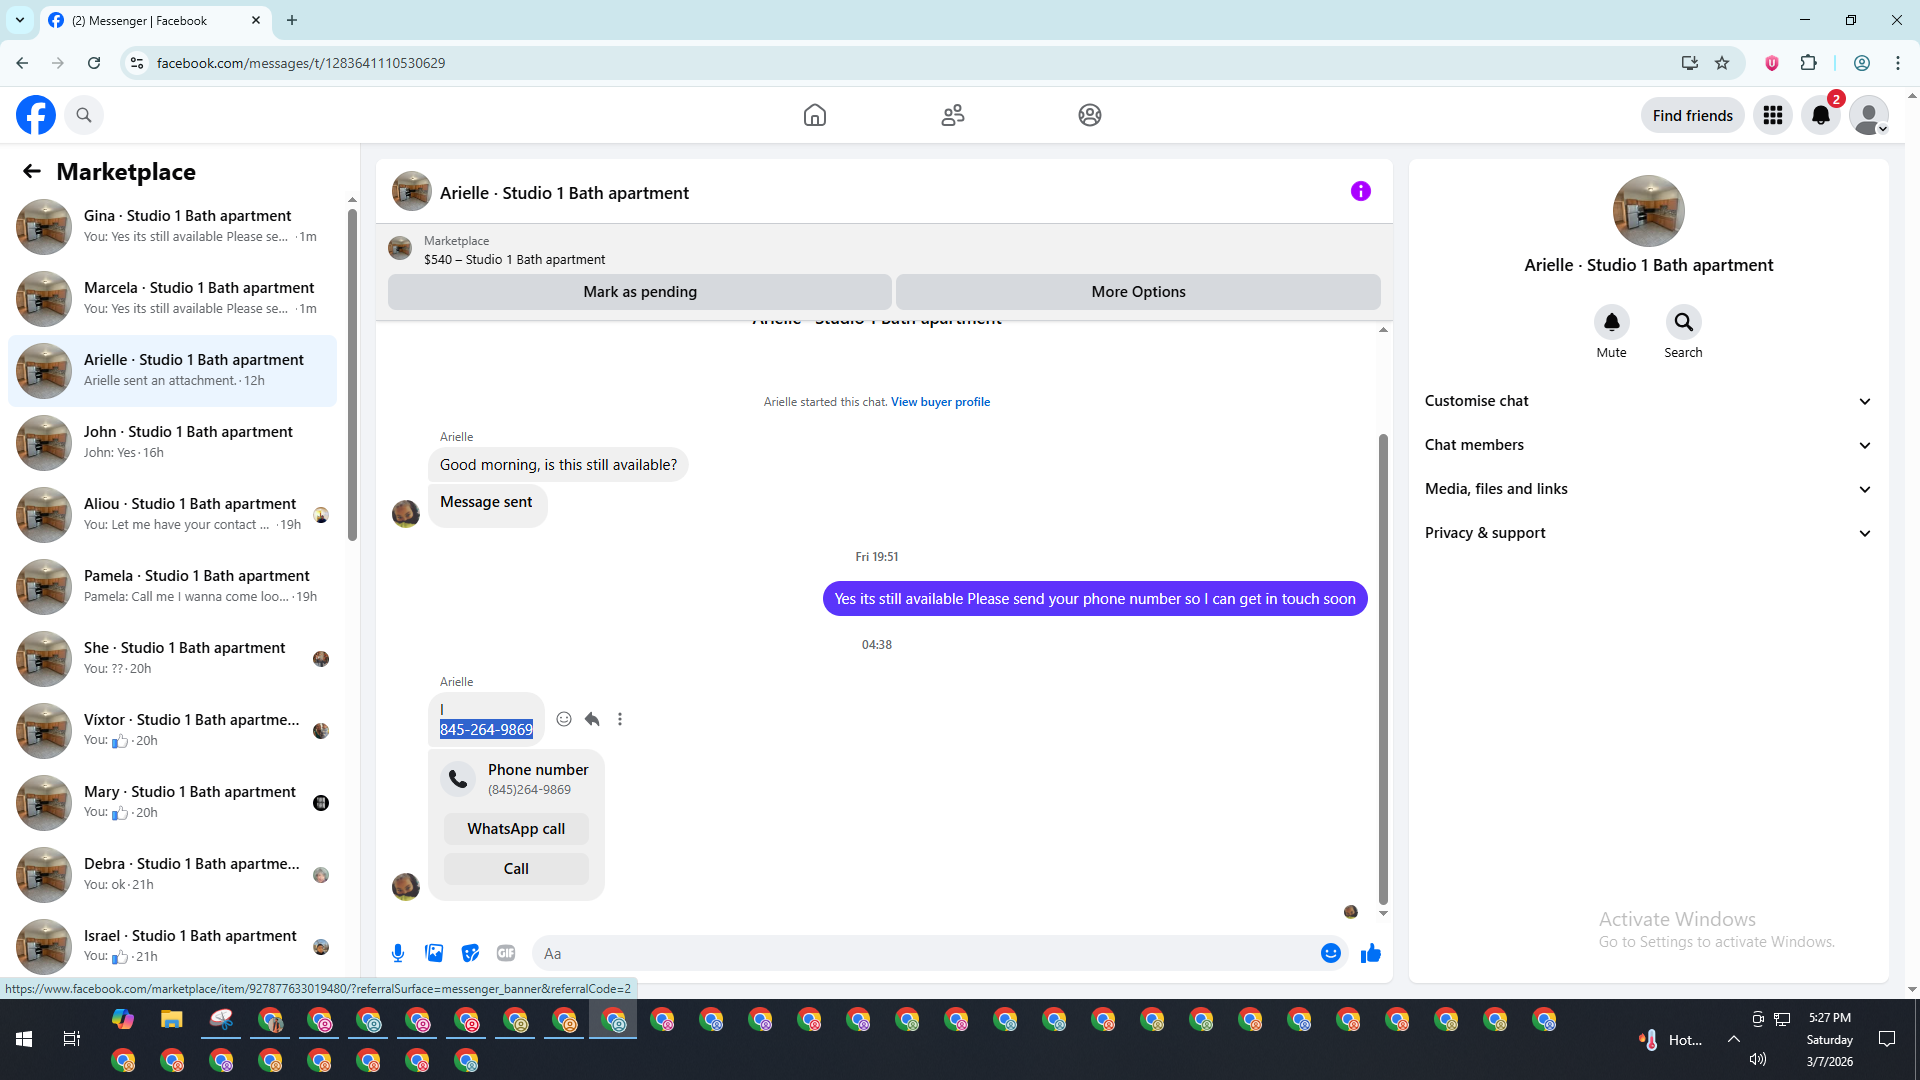Click the Facebook logo icon
The width and height of the screenshot is (1920, 1080).
coord(36,115)
